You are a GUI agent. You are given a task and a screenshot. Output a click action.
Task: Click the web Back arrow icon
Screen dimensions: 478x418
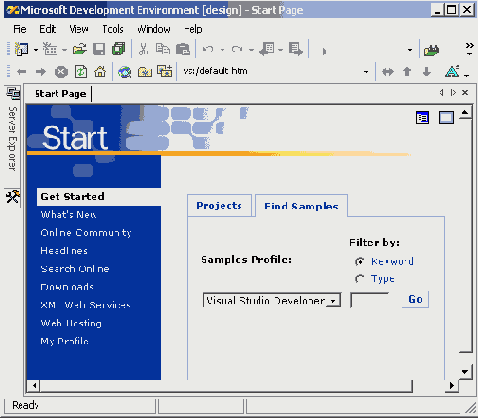point(22,72)
